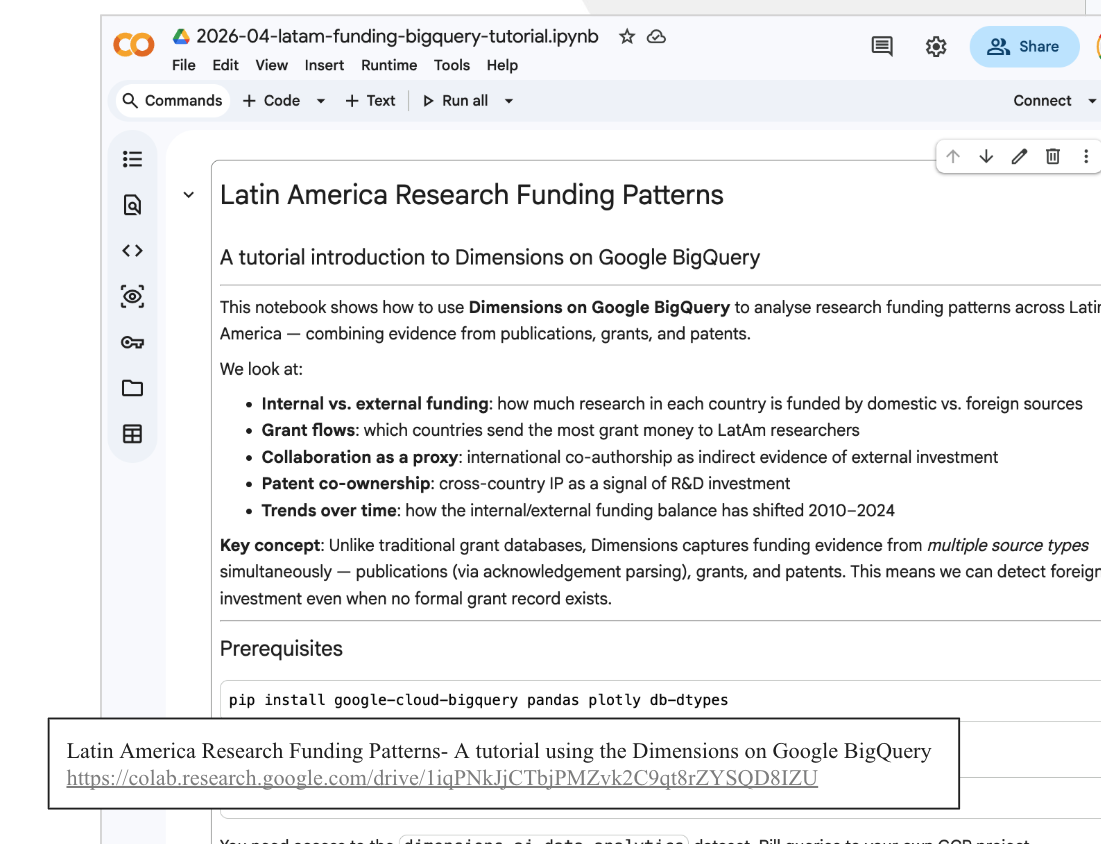The image size is (1101, 844).
Task: Expand the Run all dropdown arrow
Action: pyautogui.click(x=509, y=101)
